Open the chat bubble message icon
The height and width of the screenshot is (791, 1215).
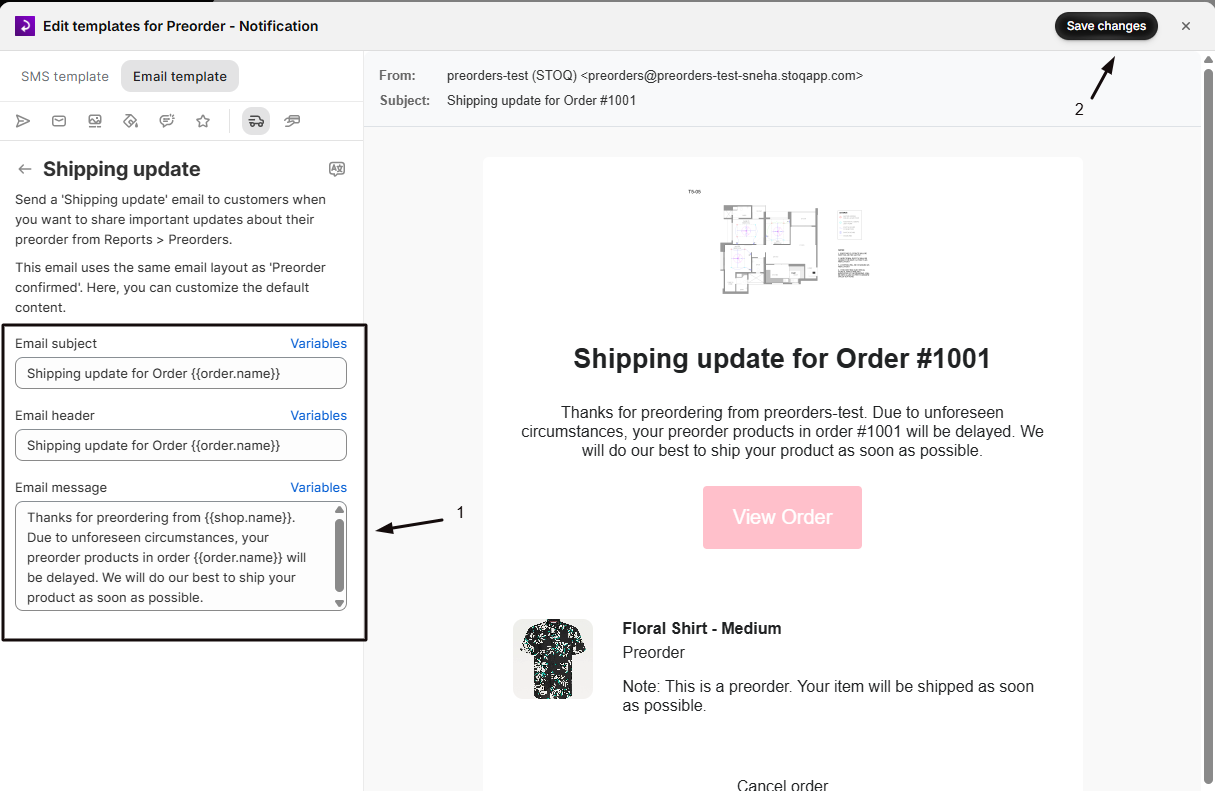point(167,121)
